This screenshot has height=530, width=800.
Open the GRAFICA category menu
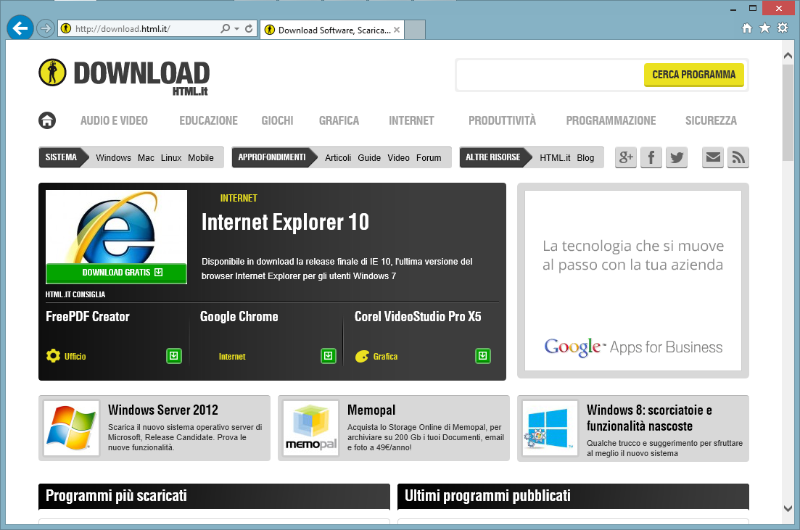coord(339,121)
